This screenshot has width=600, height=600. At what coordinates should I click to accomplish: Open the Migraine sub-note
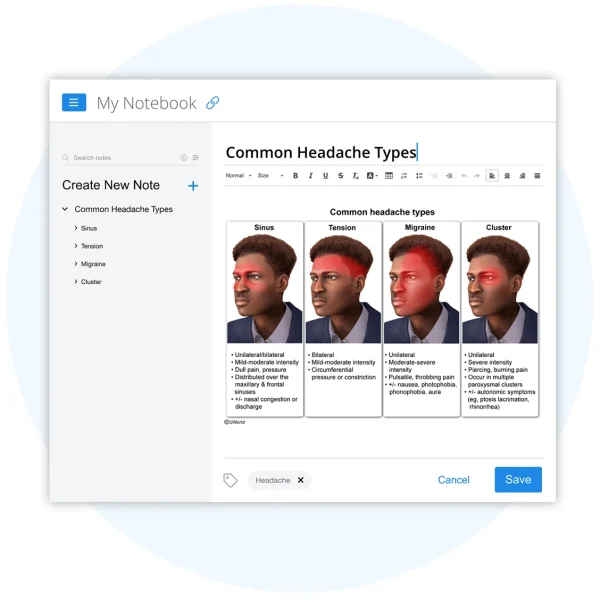pos(93,264)
